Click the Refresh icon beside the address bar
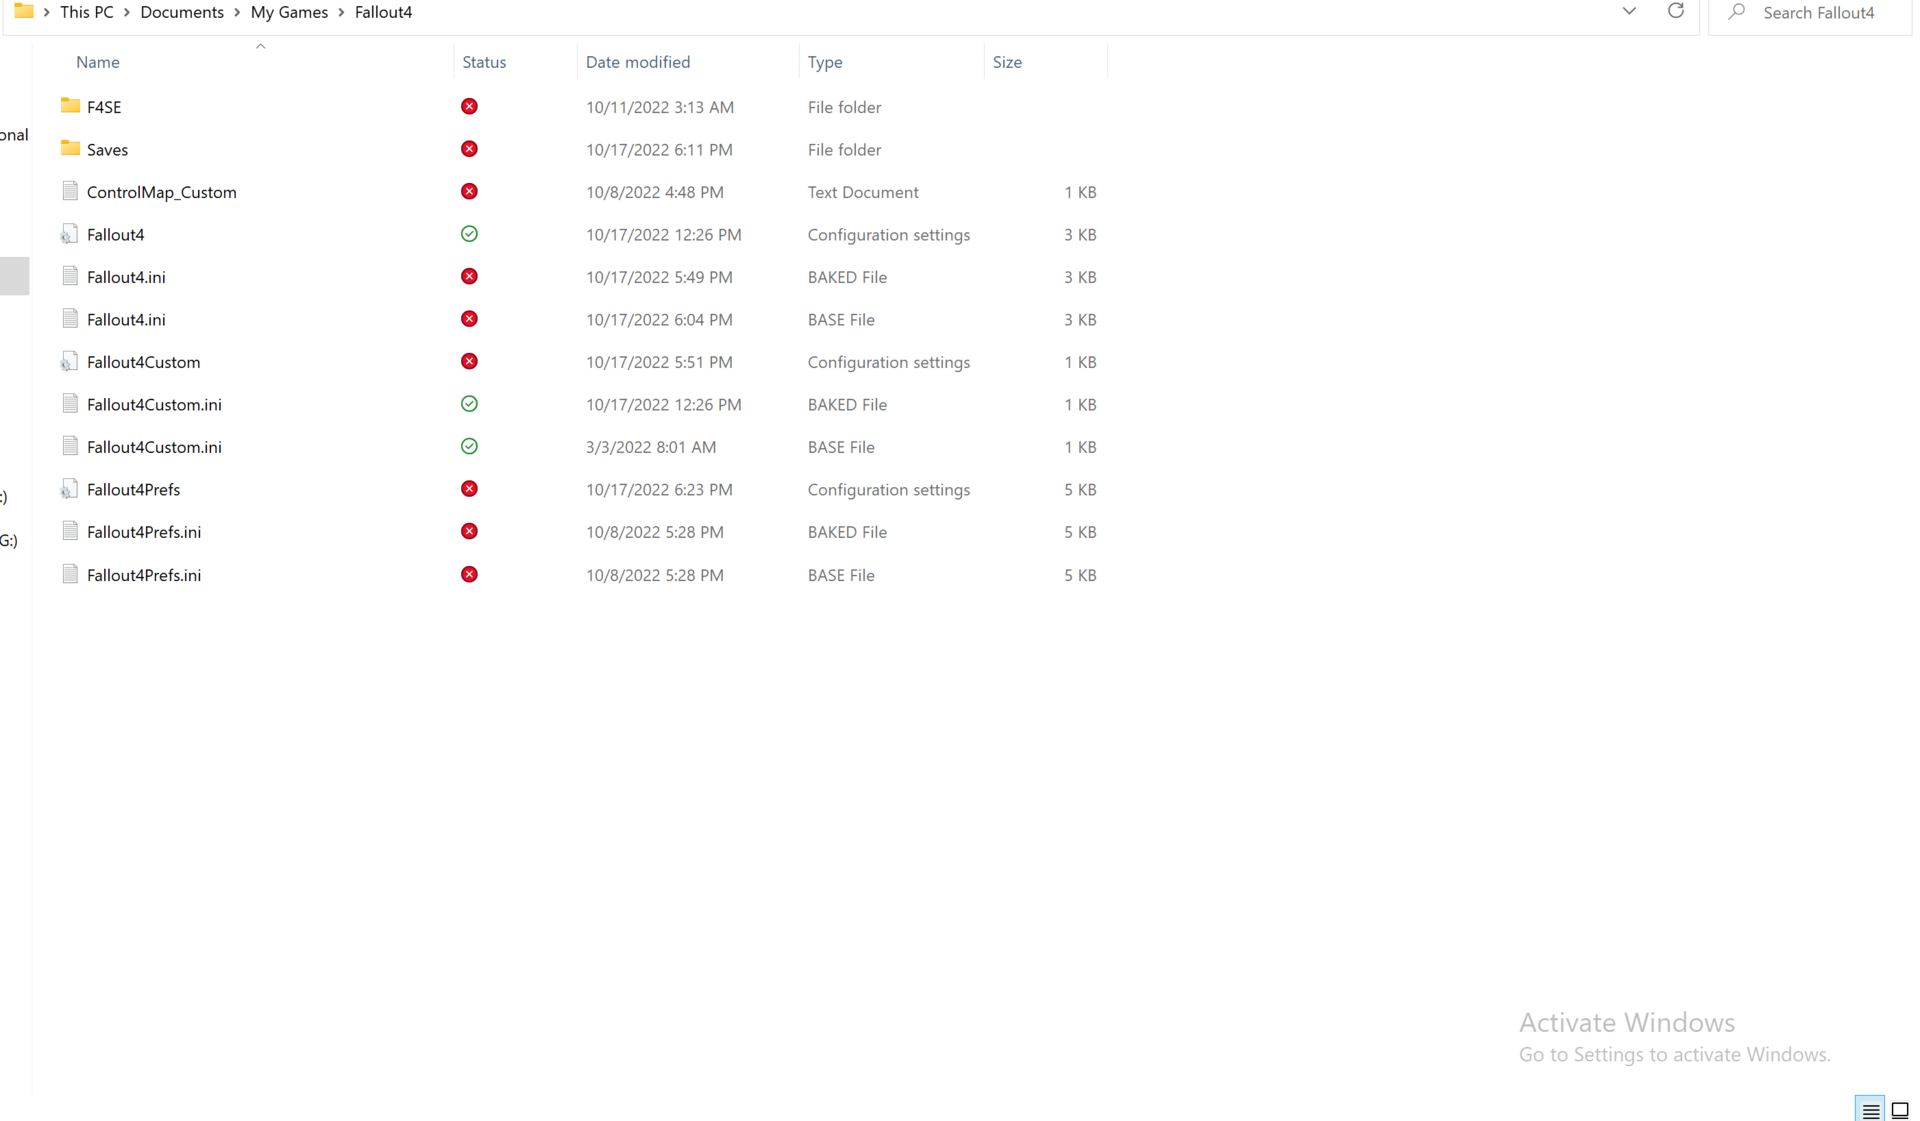This screenshot has width=1920, height=1121. coord(1676,11)
